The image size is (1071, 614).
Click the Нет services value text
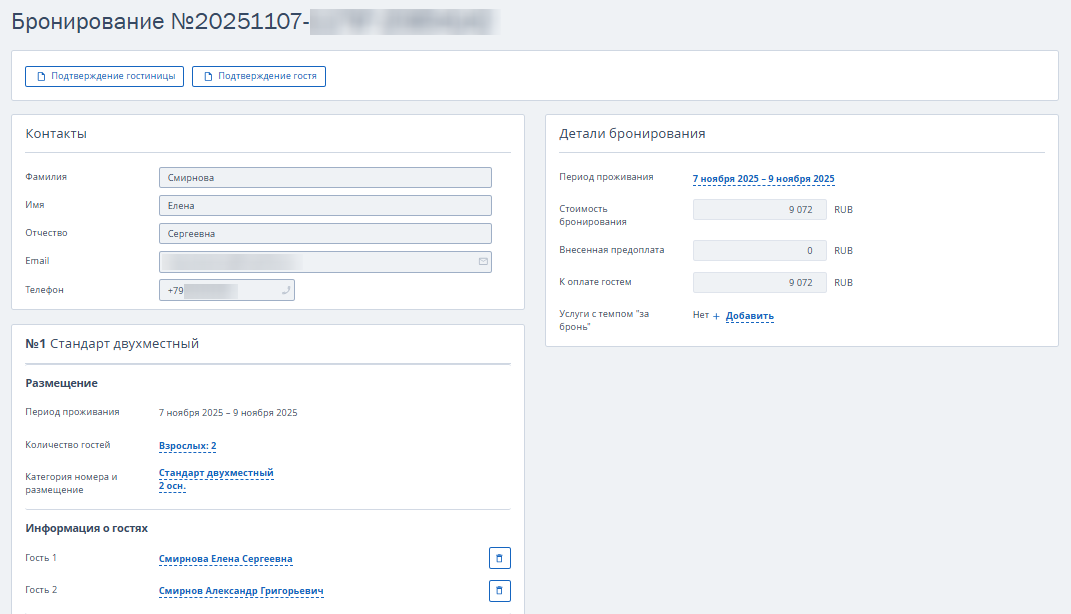pyautogui.click(x=701, y=315)
